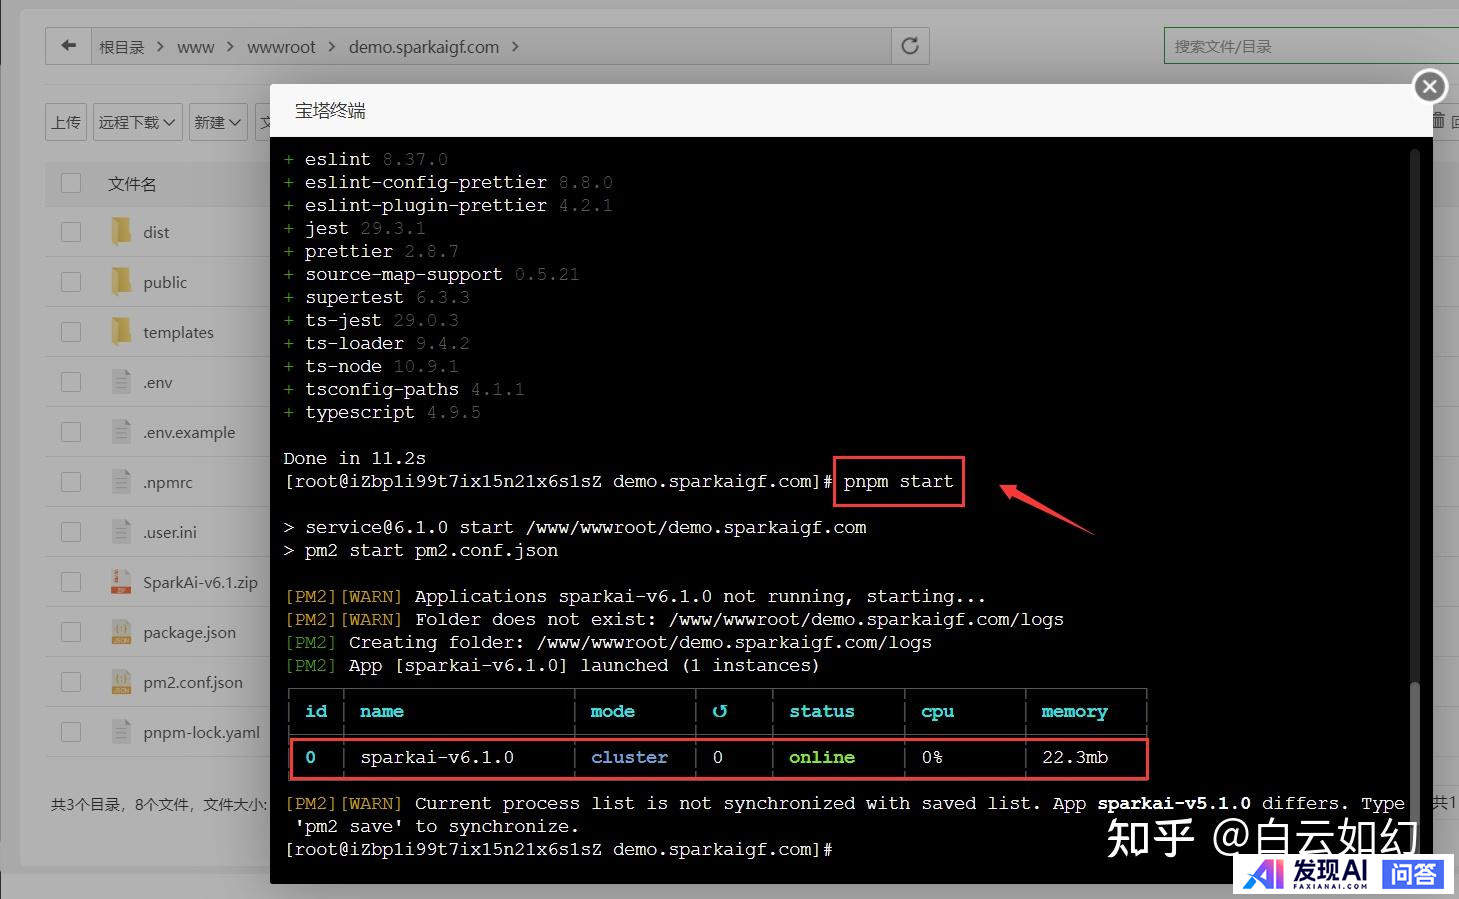
Task: Click the templates folder icon
Action: pyautogui.click(x=121, y=332)
